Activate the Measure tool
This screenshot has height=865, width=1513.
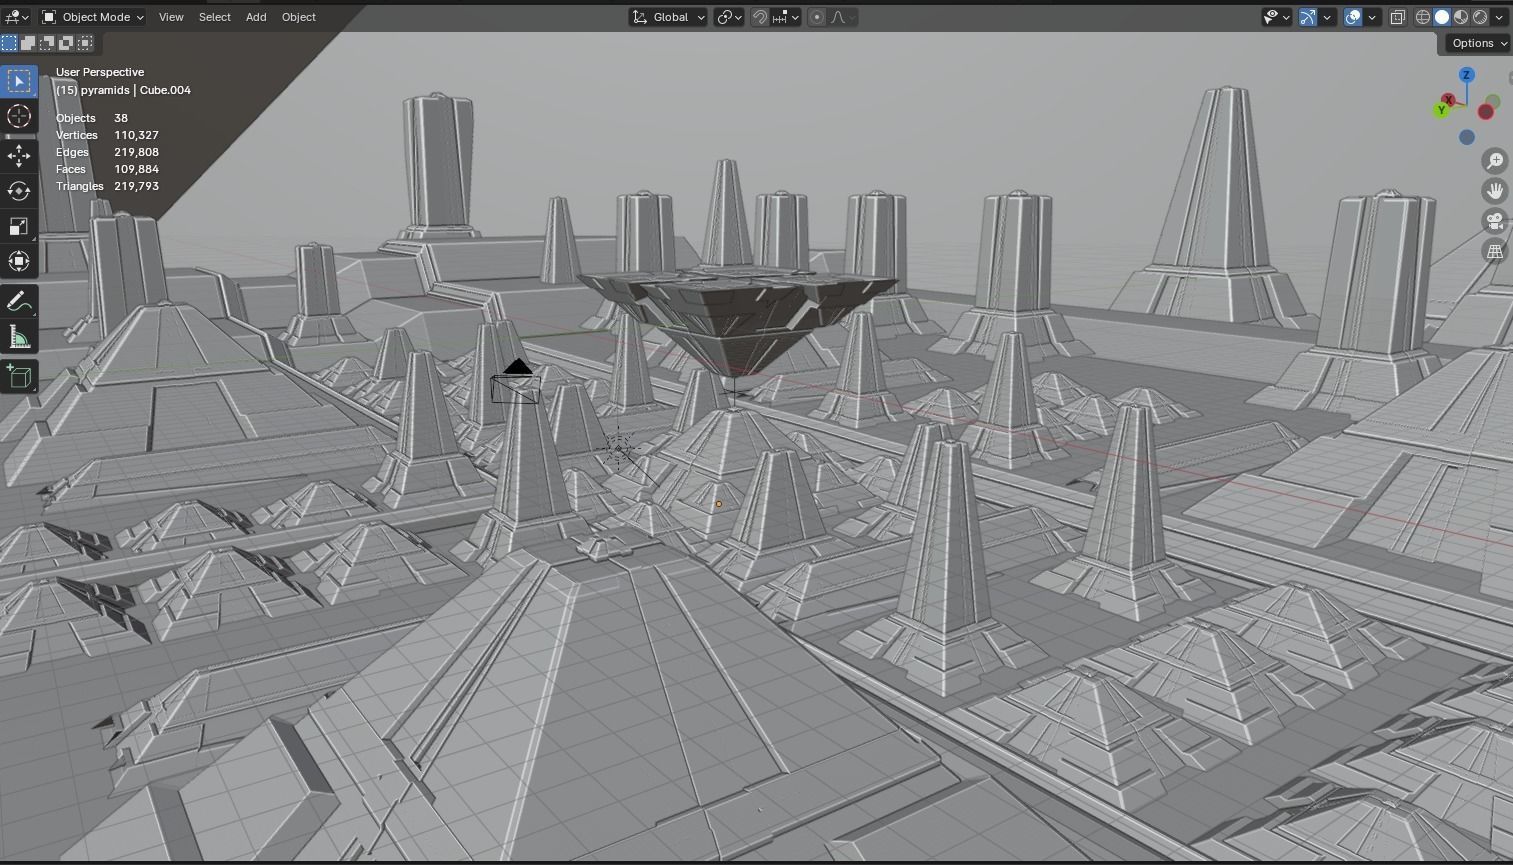click(x=19, y=337)
